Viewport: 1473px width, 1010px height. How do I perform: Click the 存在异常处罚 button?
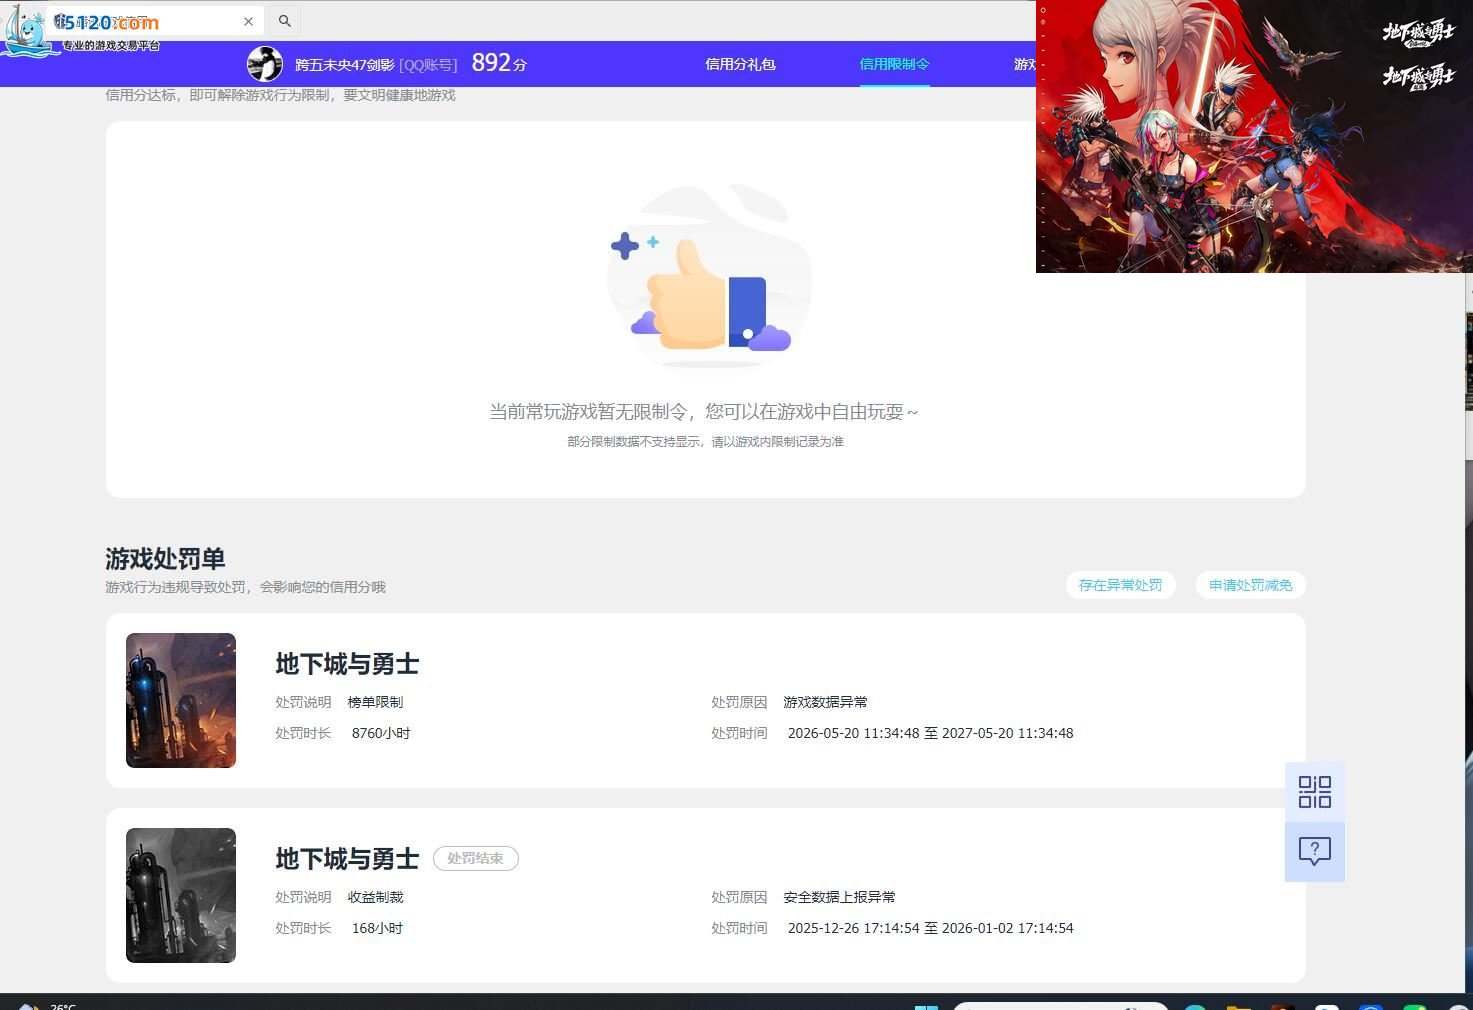tap(1121, 585)
